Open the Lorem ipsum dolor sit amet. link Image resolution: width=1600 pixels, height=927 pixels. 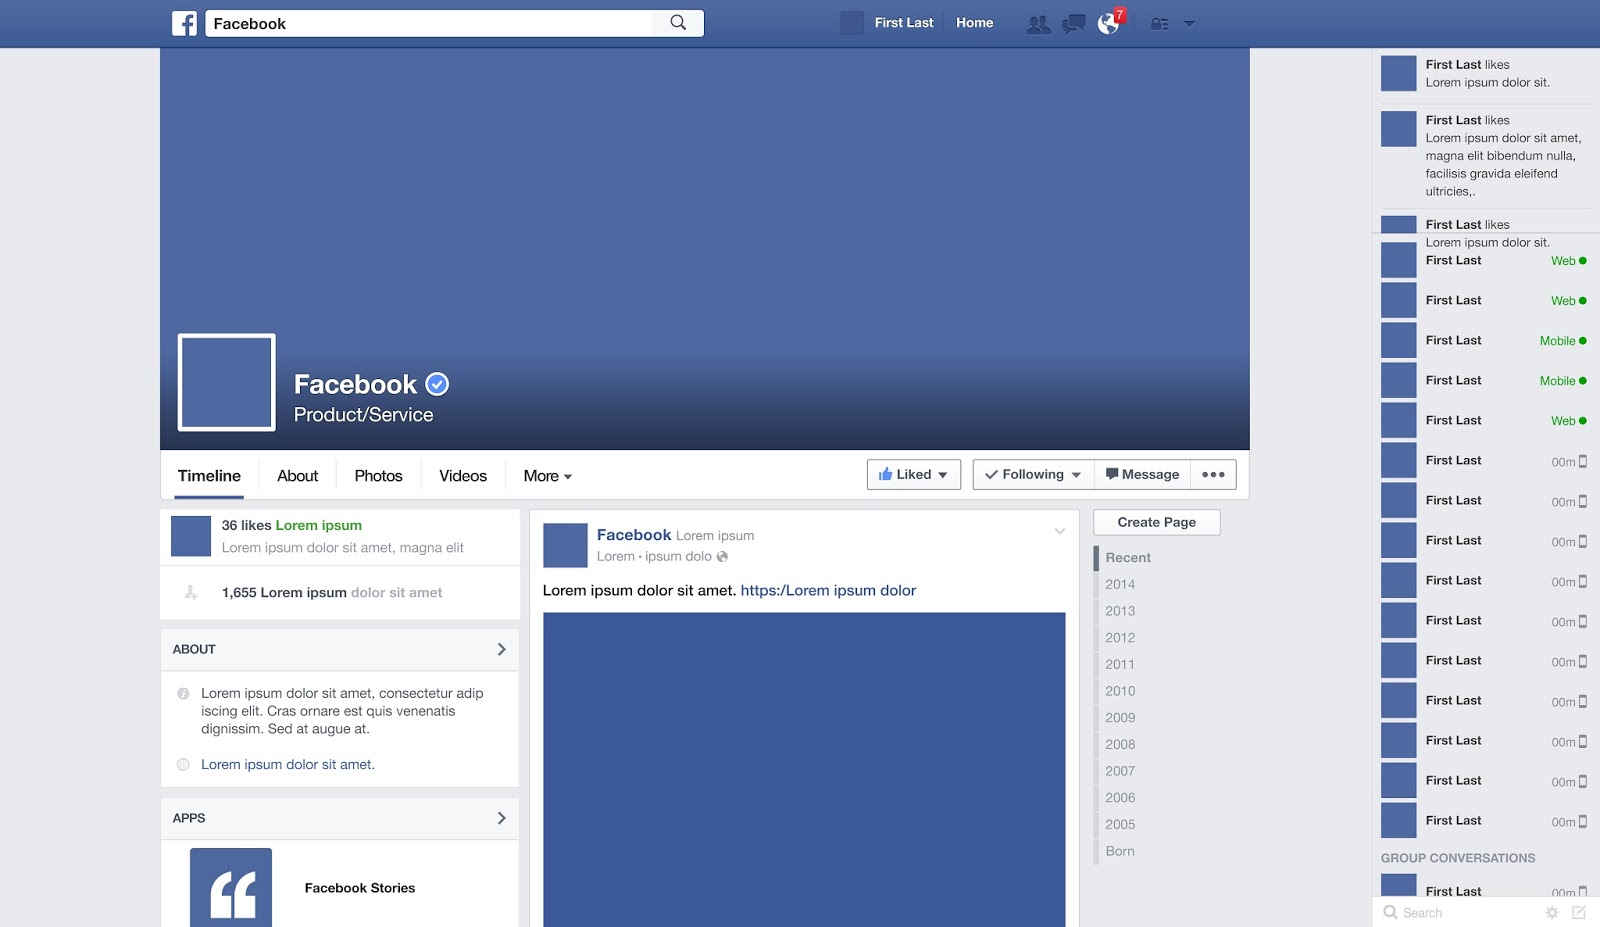(x=288, y=765)
